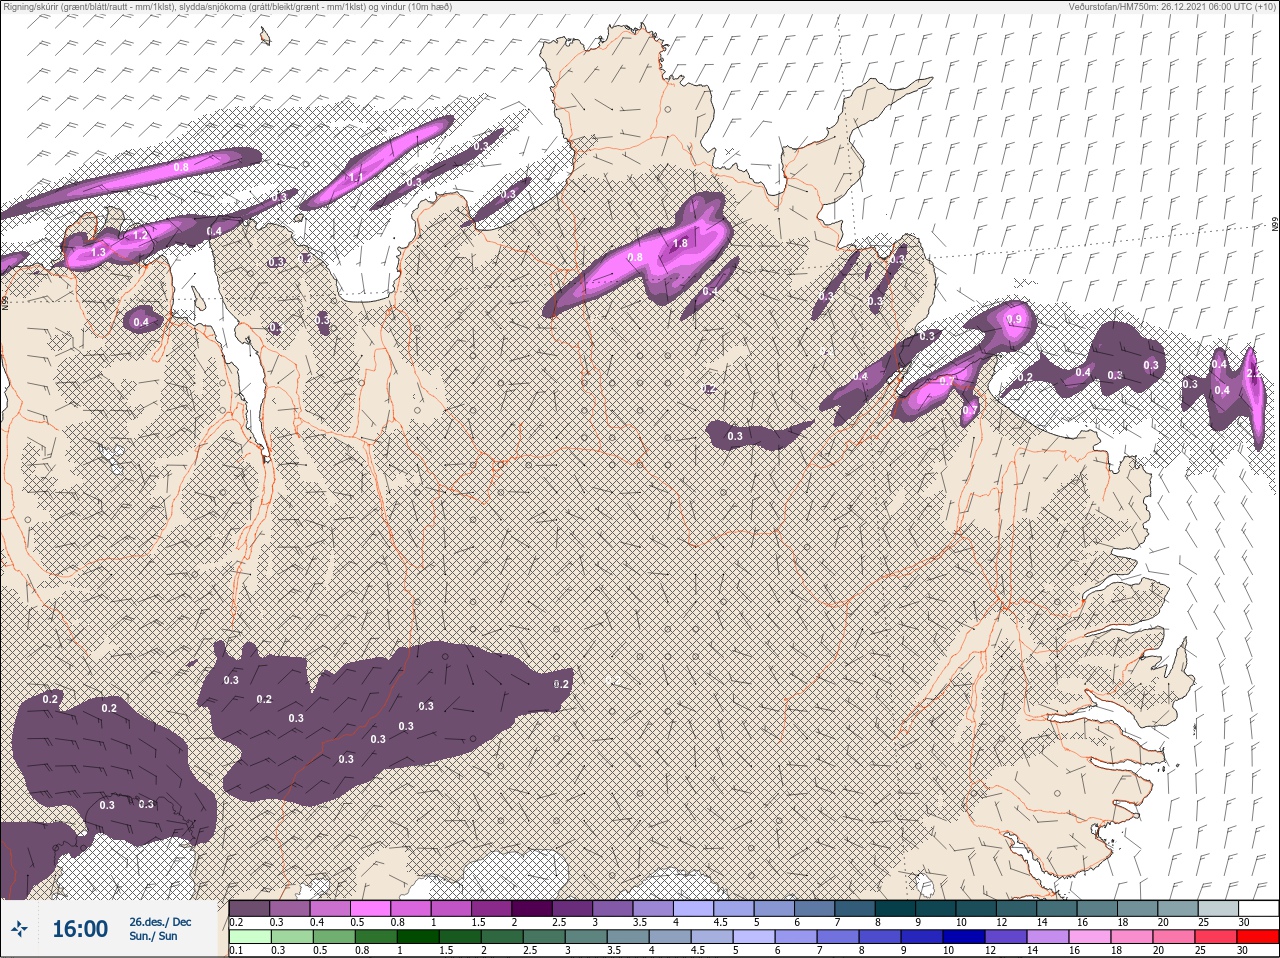Click the 1.8 precipitation value on the map

pyautogui.click(x=681, y=243)
